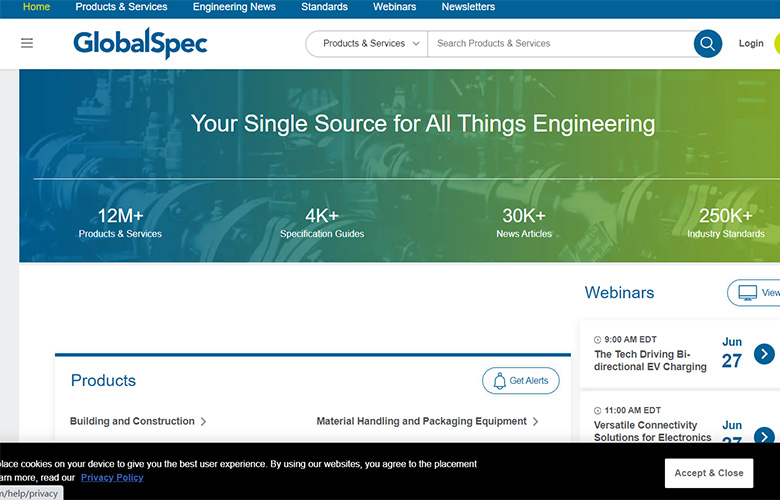Open the hamburger menu icon
780x500 pixels.
click(27, 43)
